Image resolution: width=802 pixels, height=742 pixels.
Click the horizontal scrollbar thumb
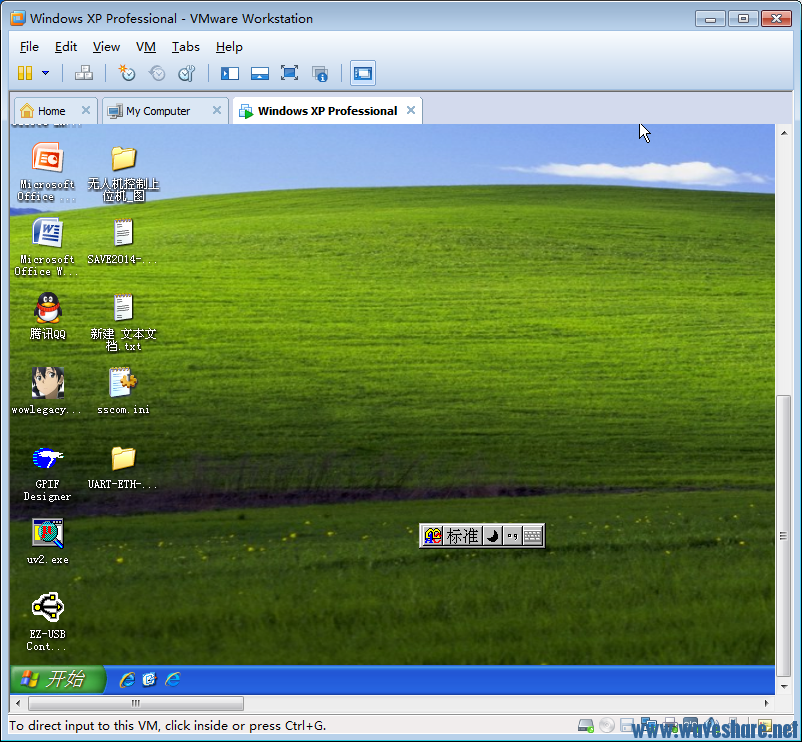coord(136,703)
